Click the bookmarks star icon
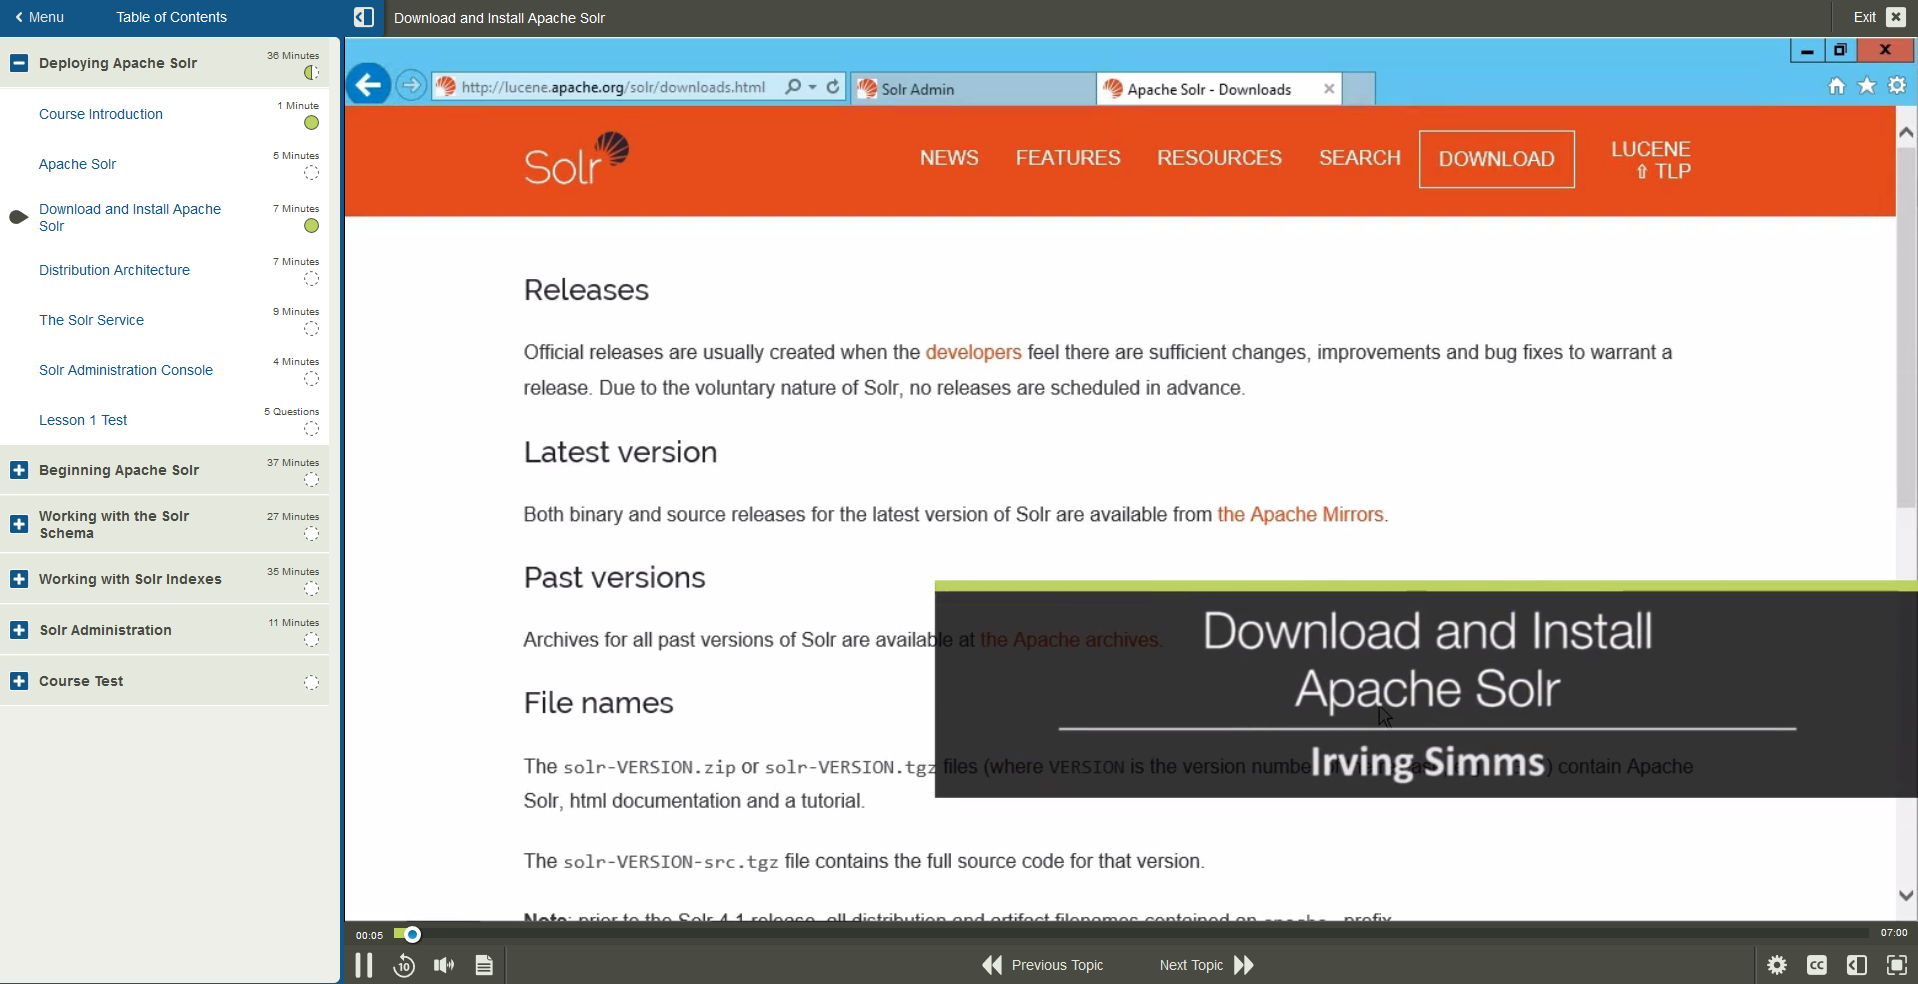 pos(1866,86)
